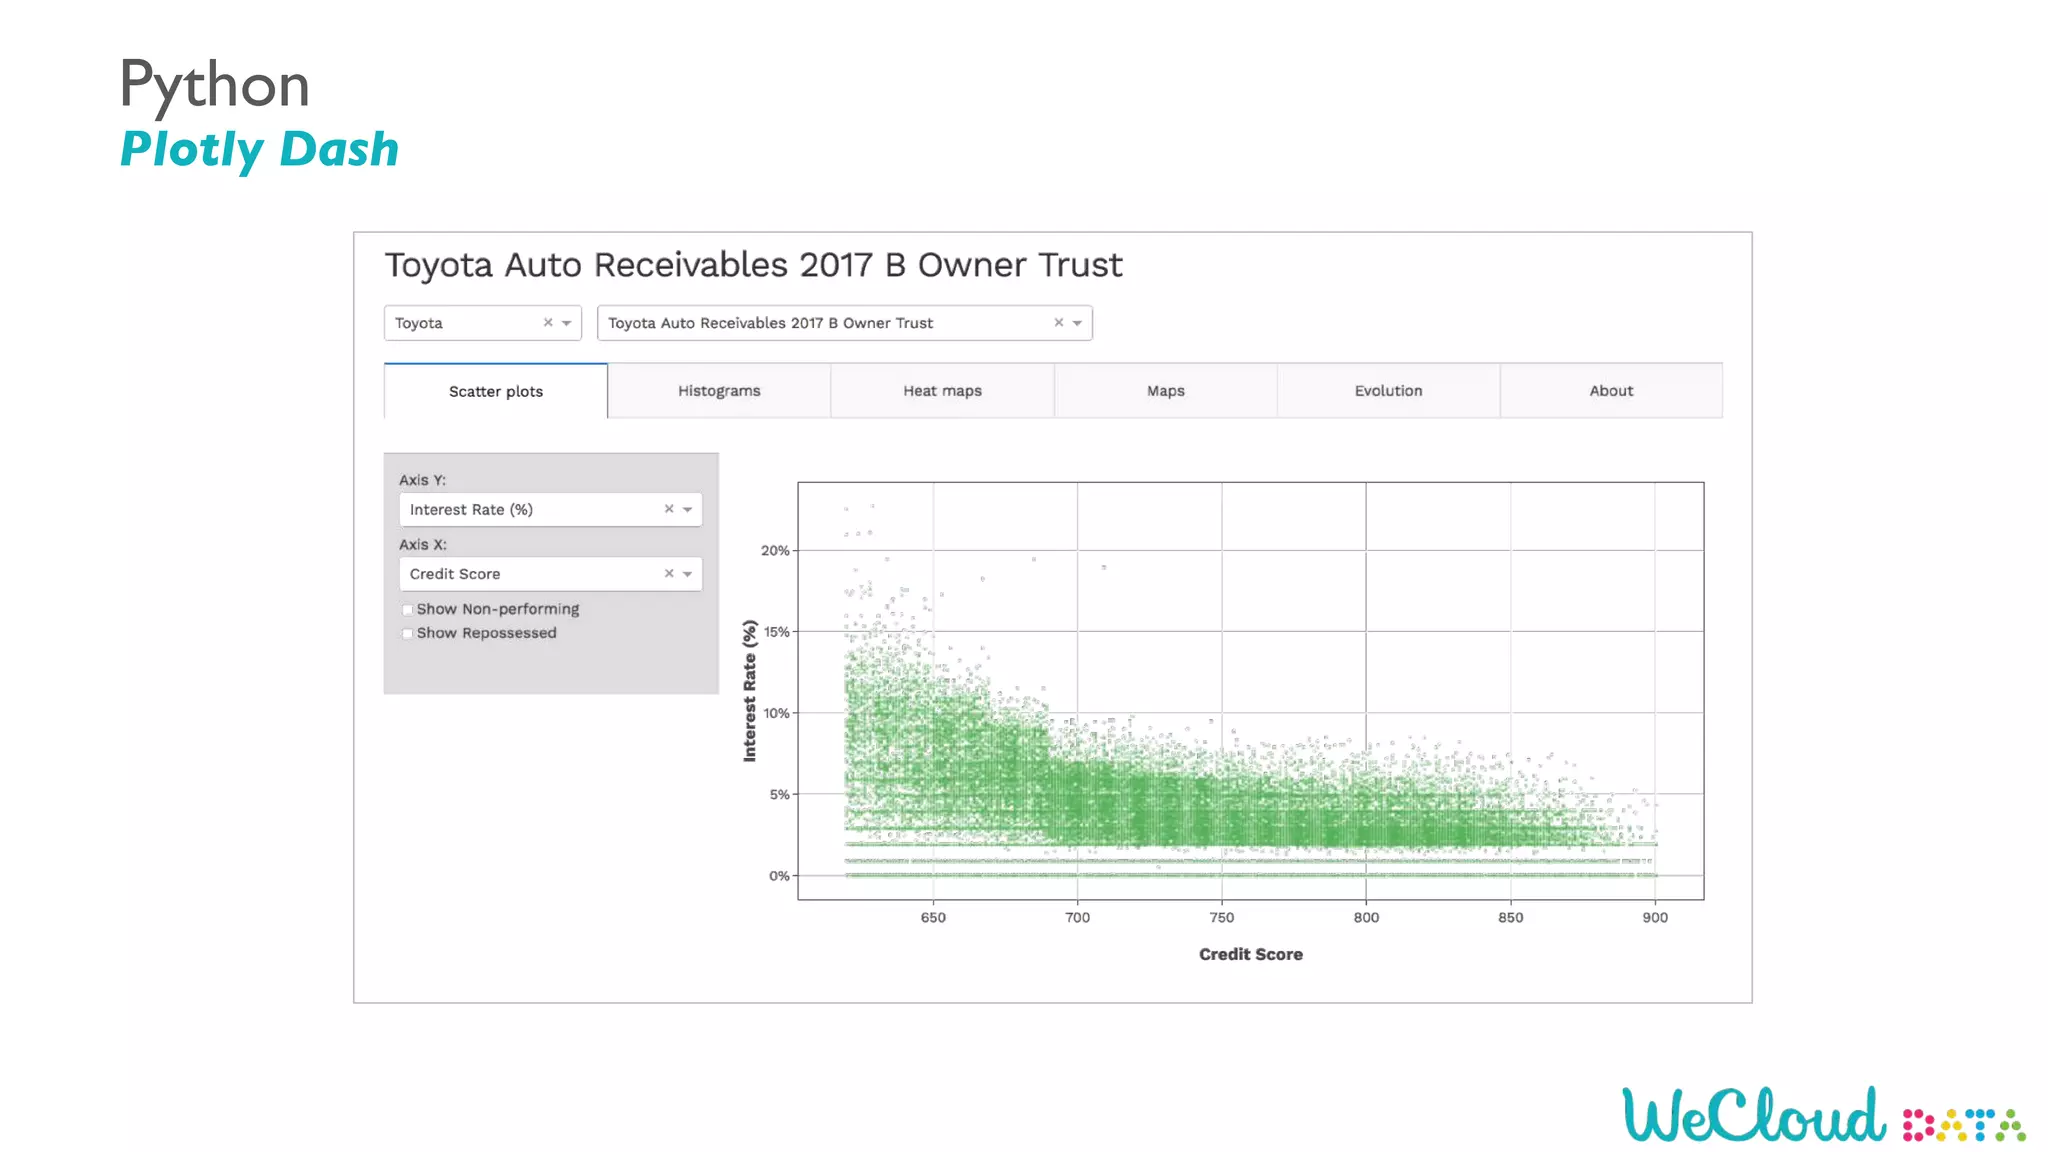2048x1152 pixels.
Task: Open the Toyota dropdown arrow
Action: point(567,323)
